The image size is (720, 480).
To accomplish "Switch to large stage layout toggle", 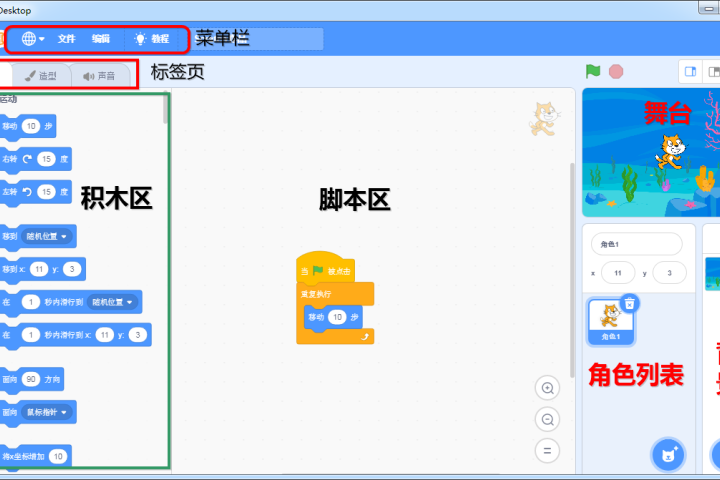I will pyautogui.click(x=713, y=72).
